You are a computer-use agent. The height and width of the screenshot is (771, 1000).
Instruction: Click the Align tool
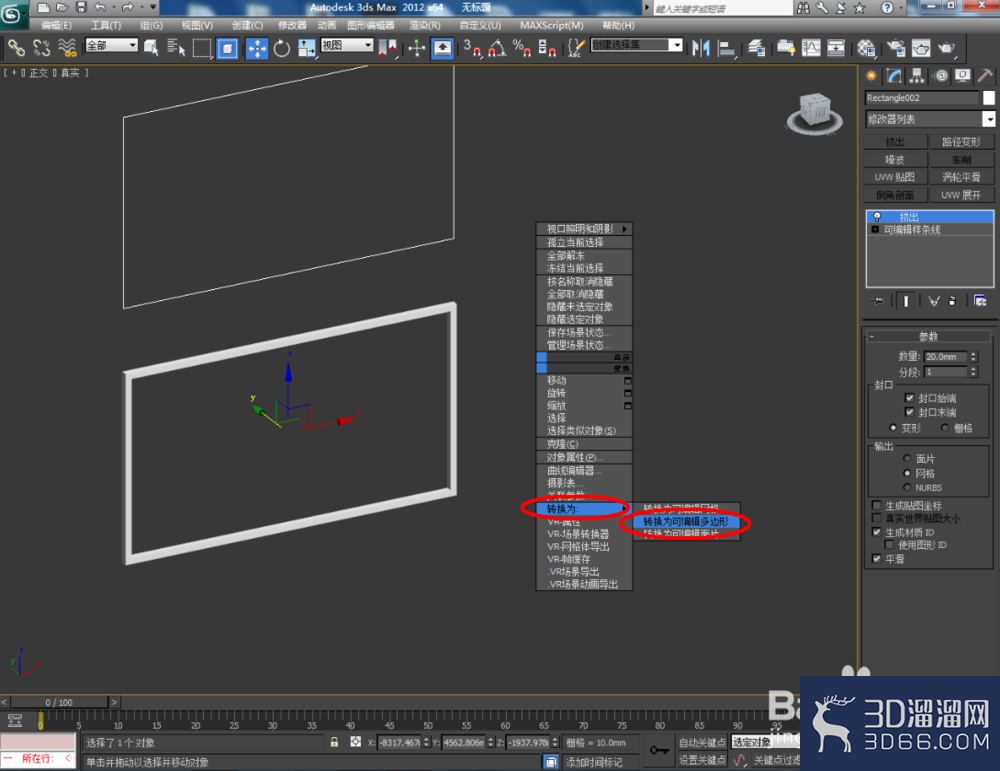click(x=726, y=48)
